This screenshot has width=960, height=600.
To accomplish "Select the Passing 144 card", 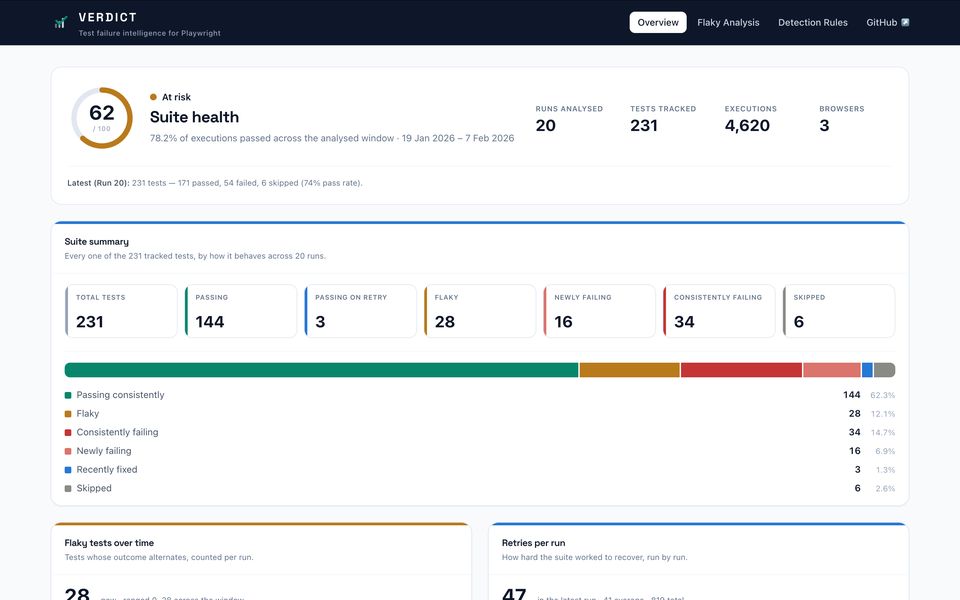I will click(x=241, y=311).
